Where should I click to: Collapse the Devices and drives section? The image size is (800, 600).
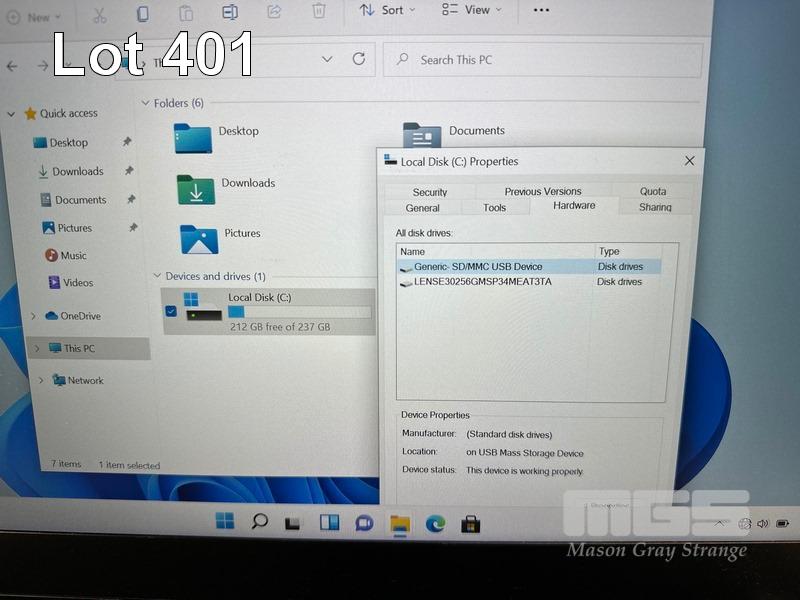(156, 276)
